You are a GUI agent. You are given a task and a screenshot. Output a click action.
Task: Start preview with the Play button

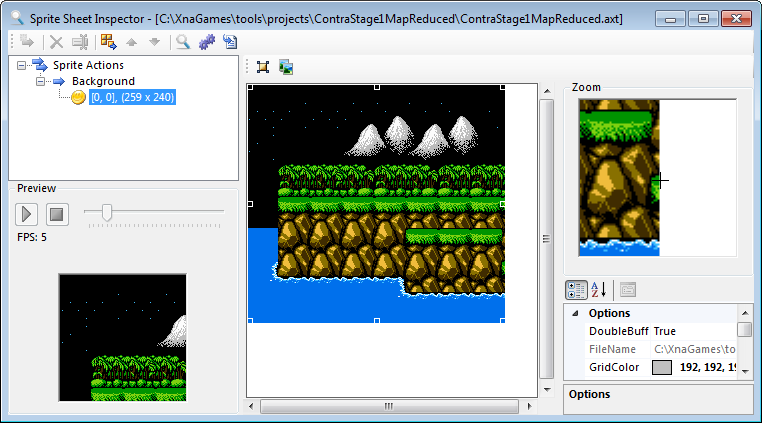click(x=26, y=214)
